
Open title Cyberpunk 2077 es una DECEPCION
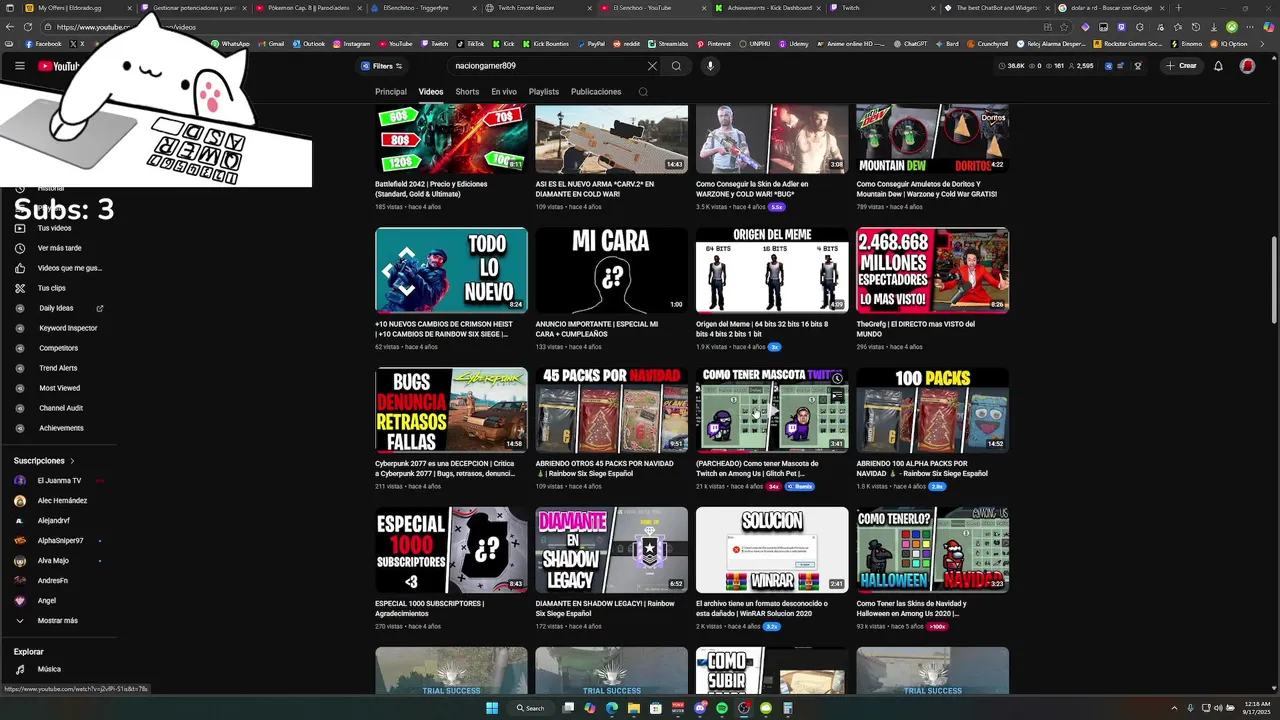pos(446,468)
